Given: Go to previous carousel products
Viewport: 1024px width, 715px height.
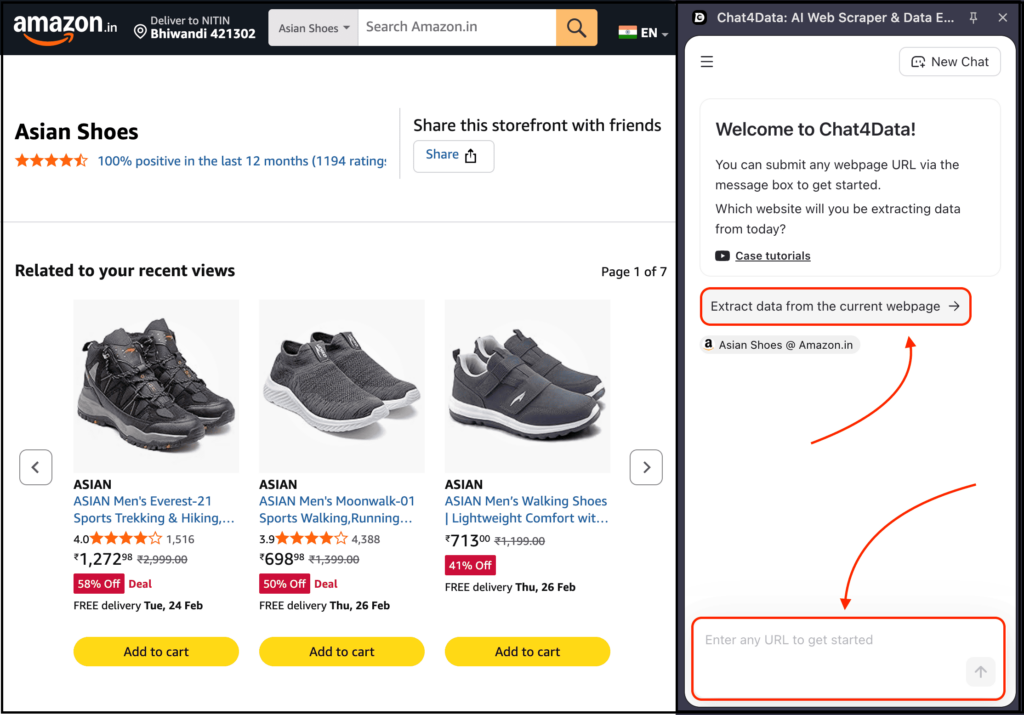Looking at the screenshot, I should coord(36,467).
